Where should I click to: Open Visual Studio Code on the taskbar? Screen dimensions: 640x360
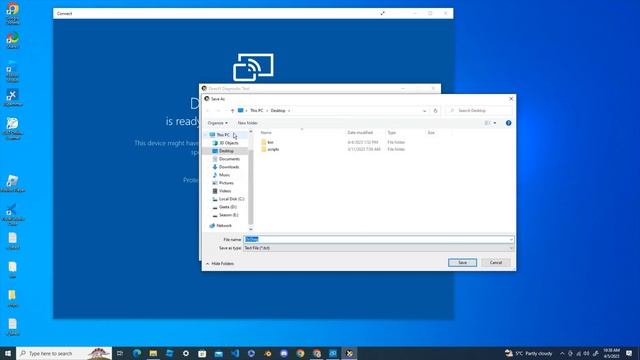click(235, 353)
